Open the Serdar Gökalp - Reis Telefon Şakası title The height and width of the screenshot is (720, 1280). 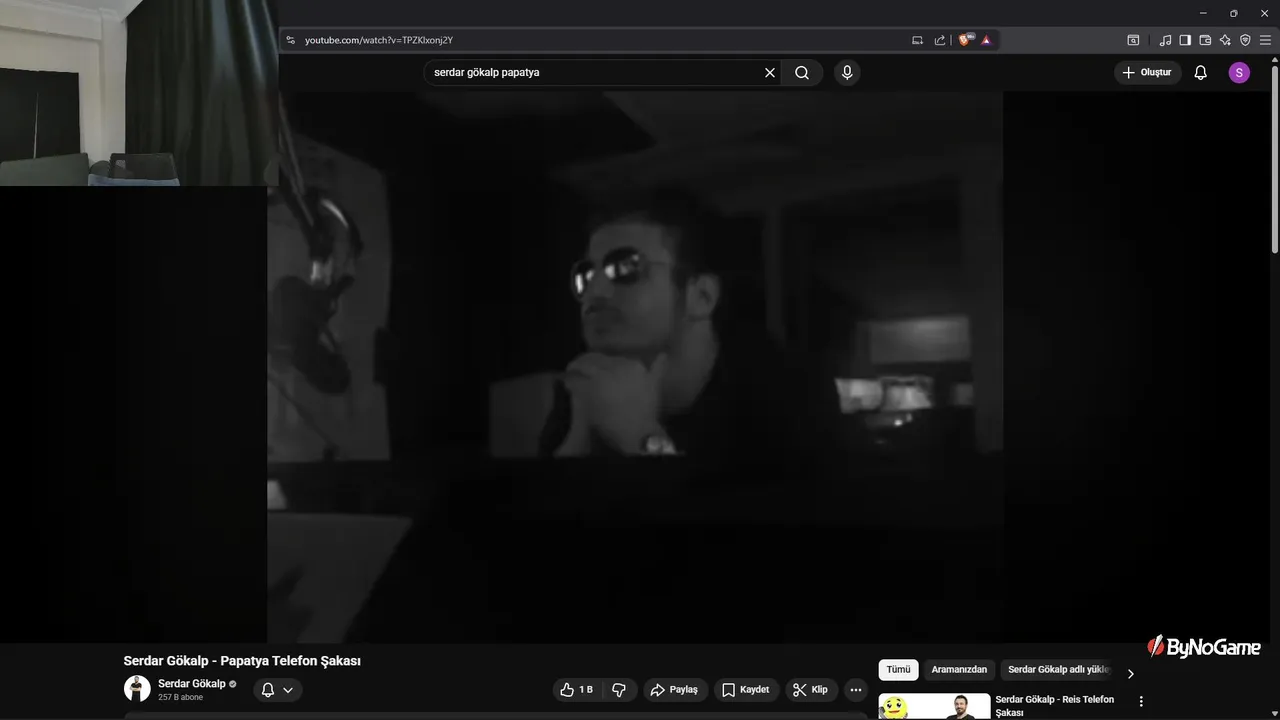click(1054, 706)
